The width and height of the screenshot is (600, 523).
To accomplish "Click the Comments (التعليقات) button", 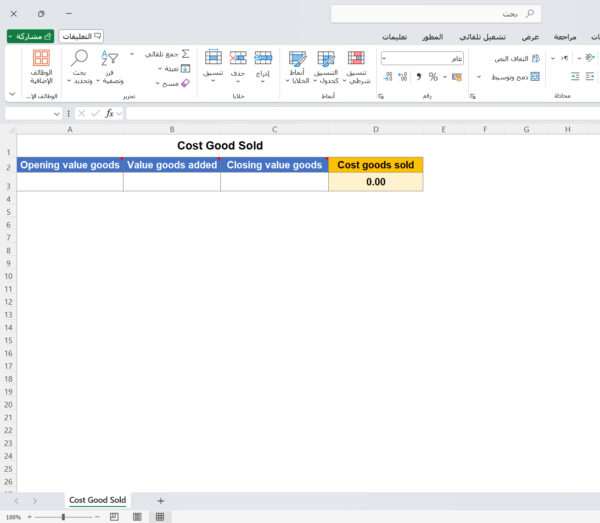I will click(82, 36).
